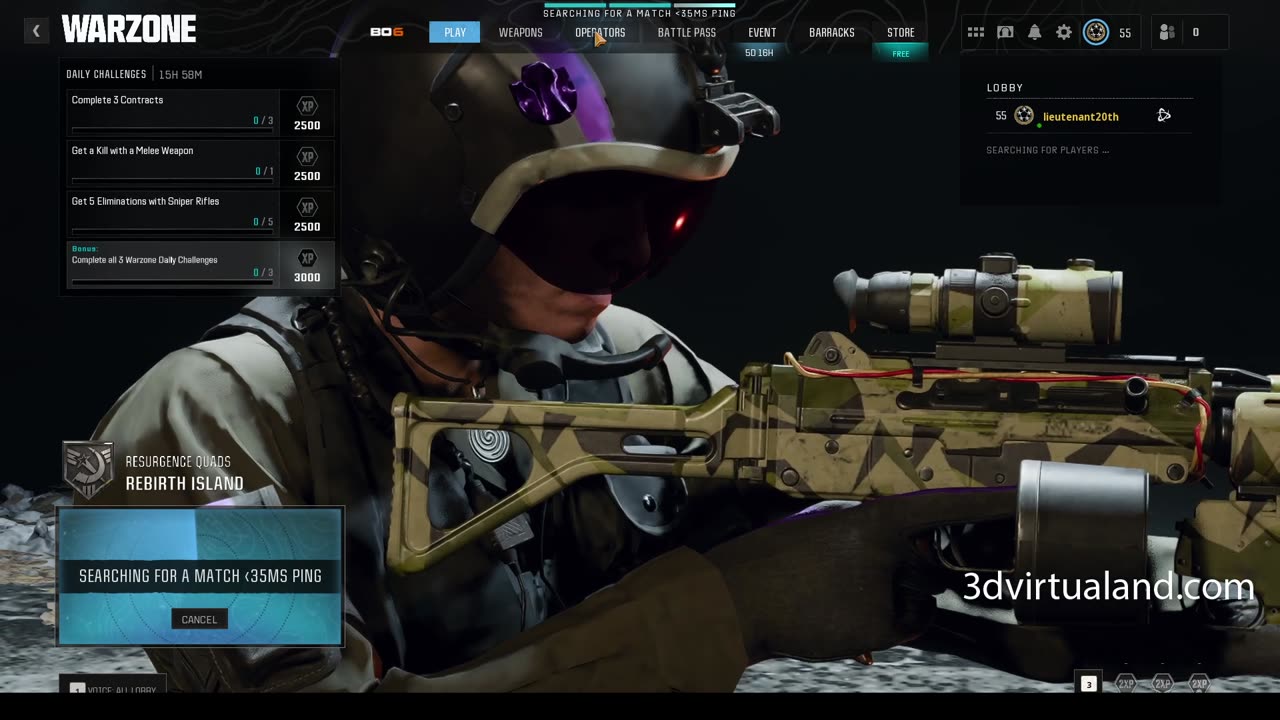Open the Complete 3 Contracts challenge

click(200, 112)
